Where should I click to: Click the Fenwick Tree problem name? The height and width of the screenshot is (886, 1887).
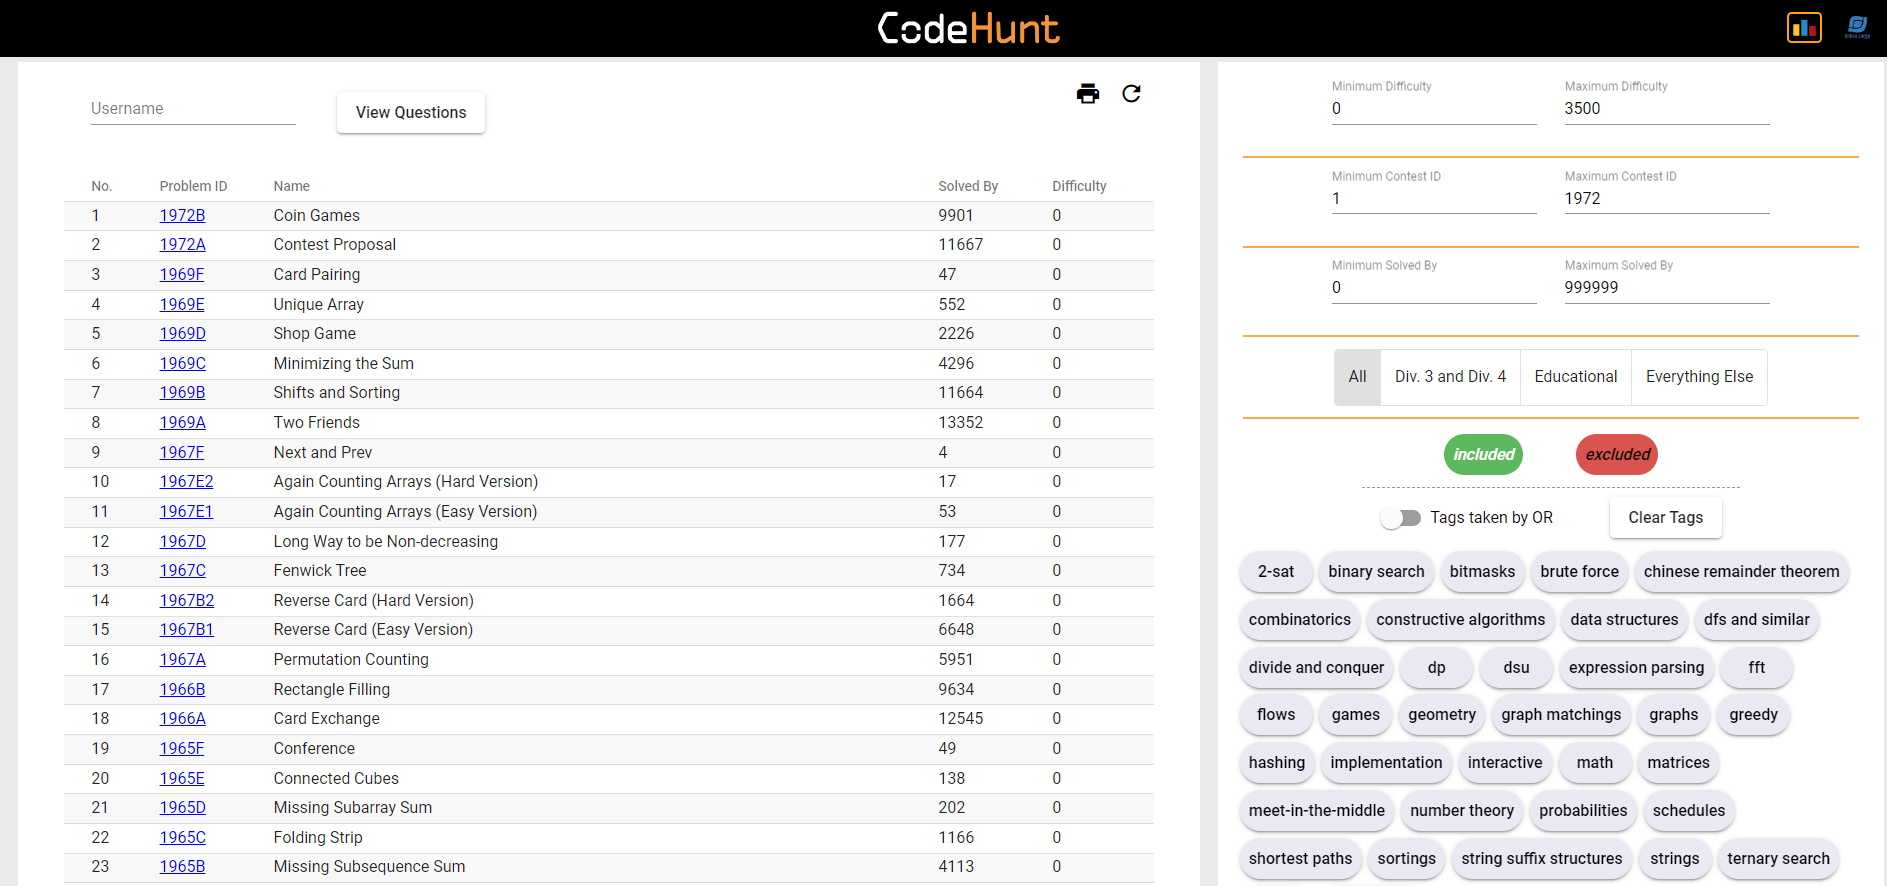[x=320, y=571]
